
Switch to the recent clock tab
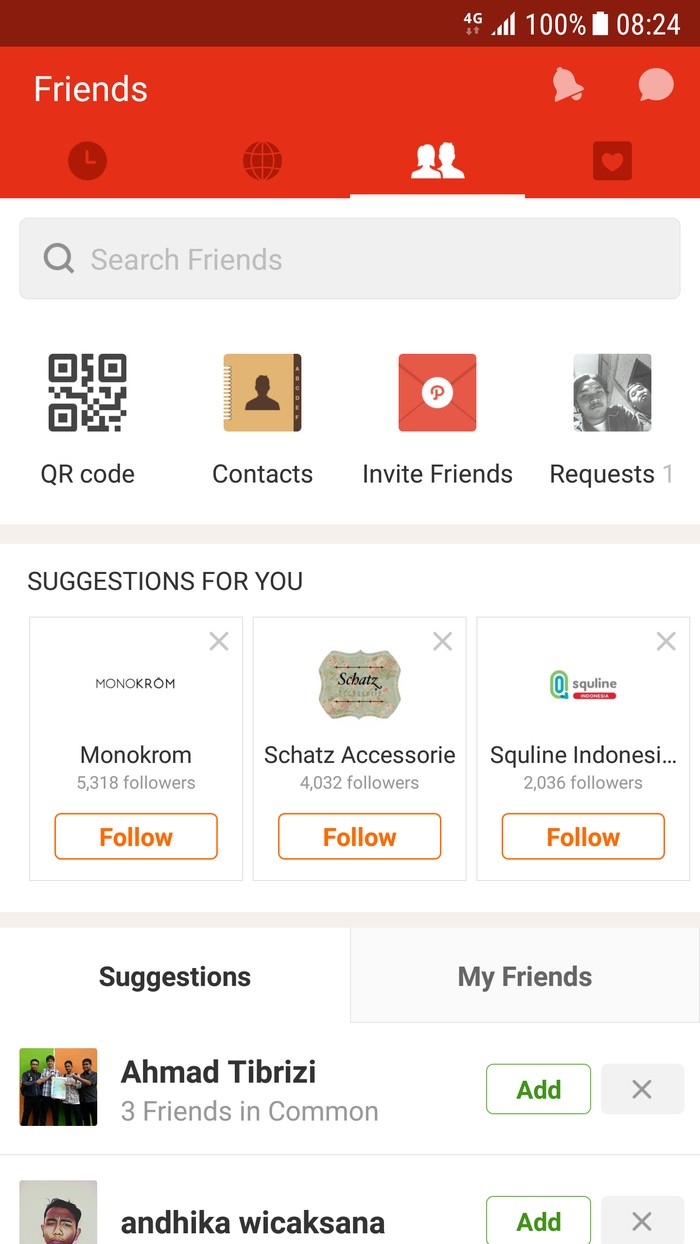coord(87,161)
